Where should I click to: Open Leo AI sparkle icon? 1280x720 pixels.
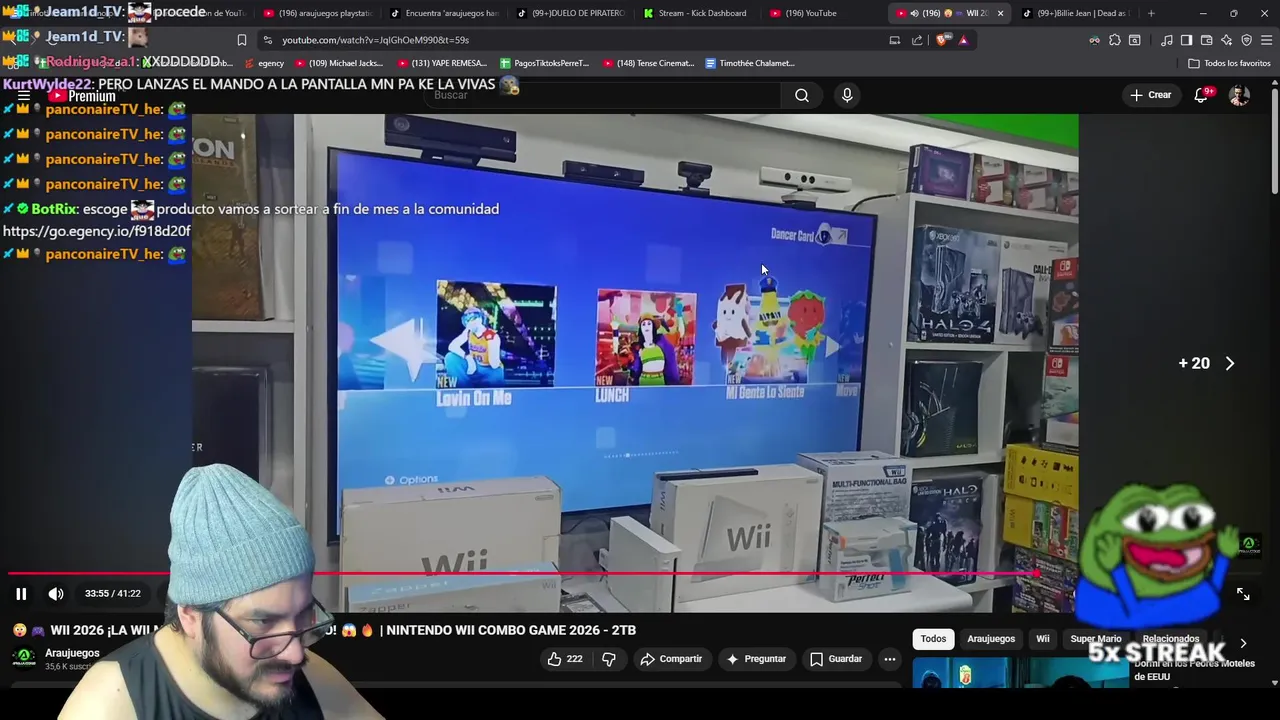1226,40
